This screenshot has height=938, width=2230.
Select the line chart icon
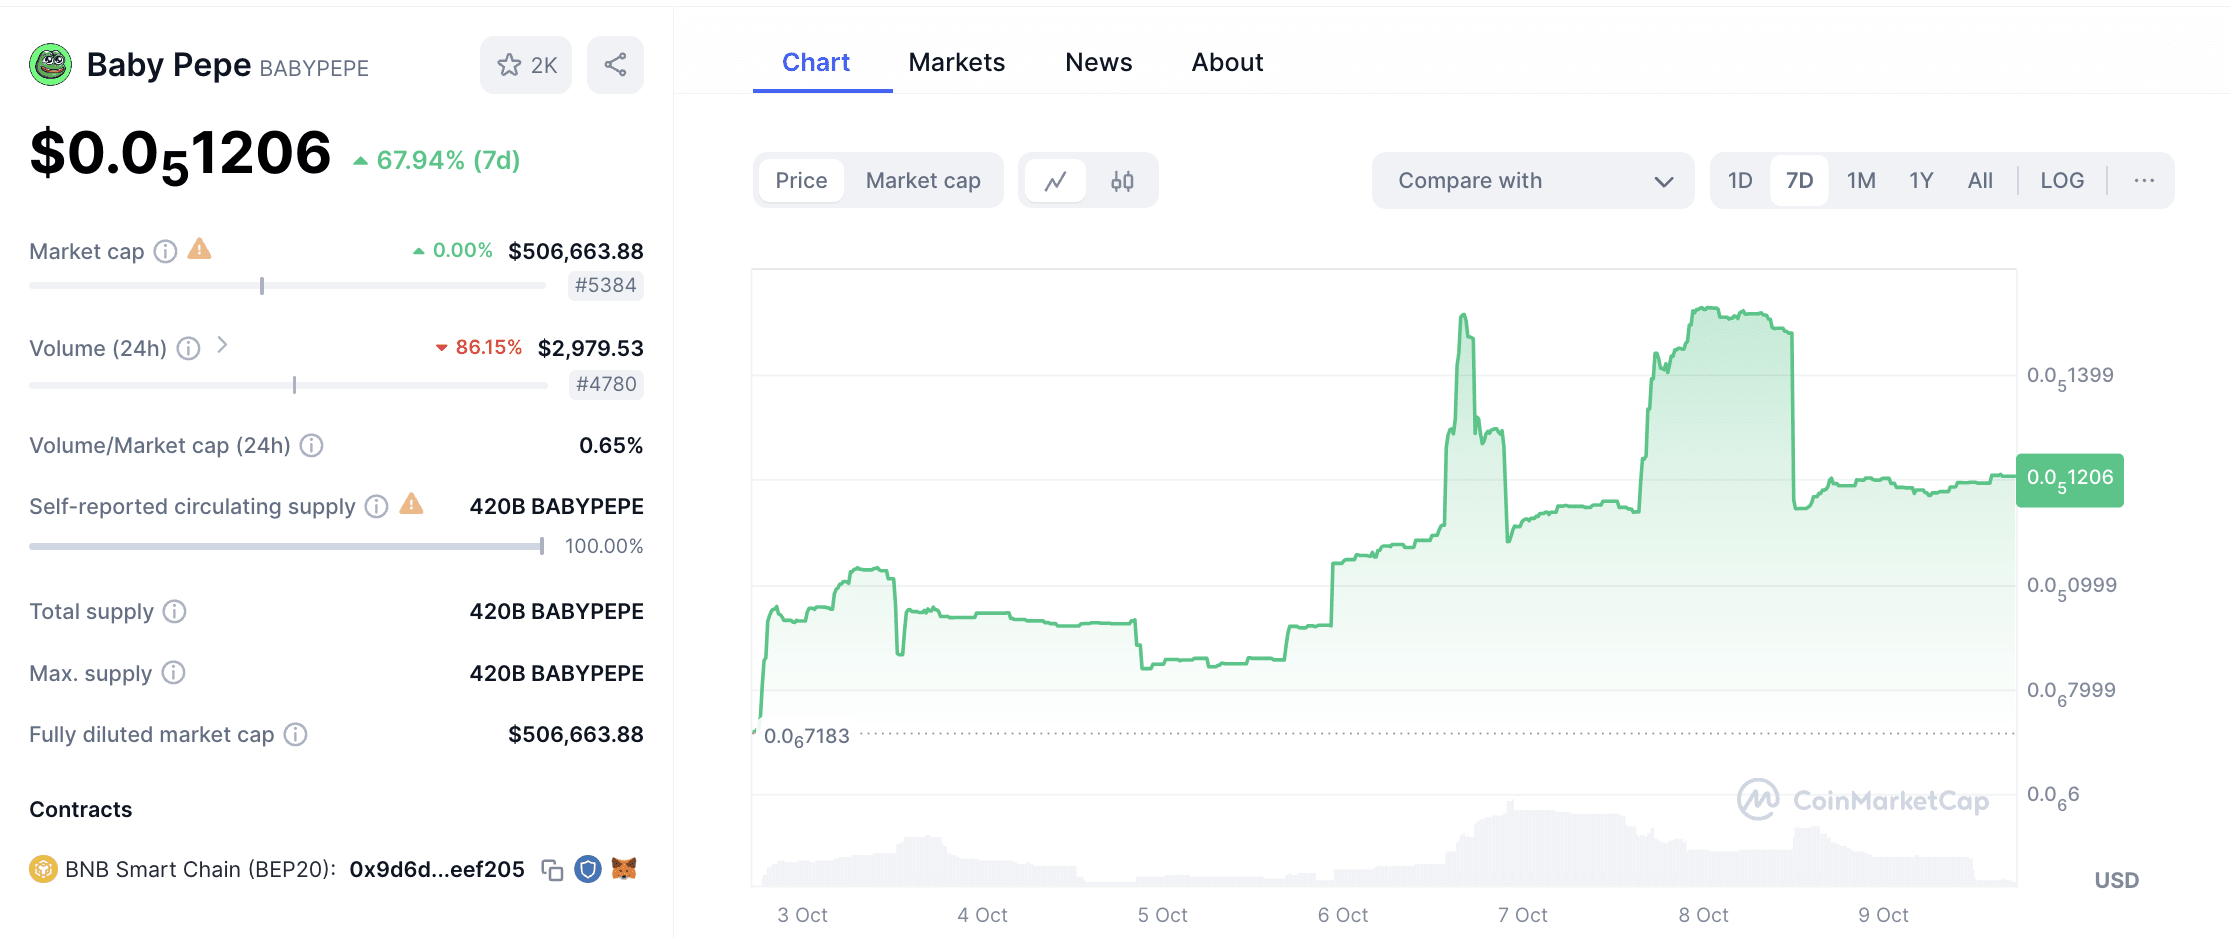click(1055, 181)
